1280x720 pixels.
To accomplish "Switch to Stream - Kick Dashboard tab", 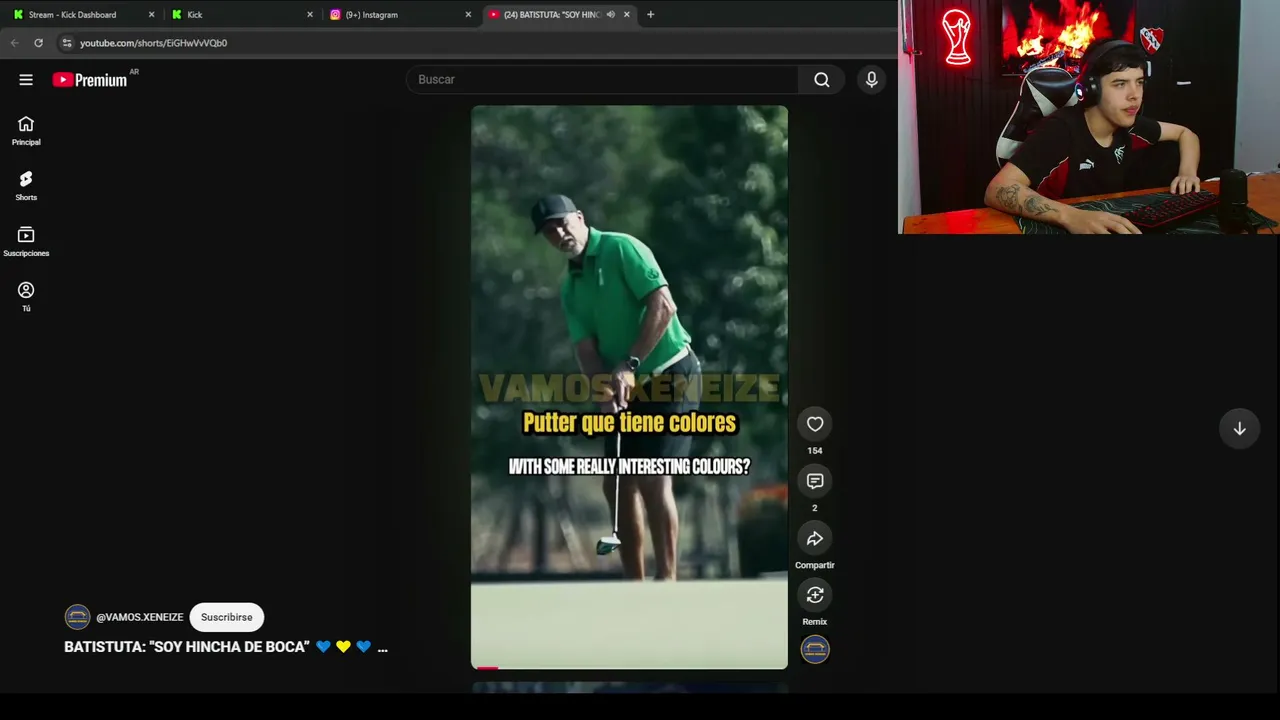I will (83, 14).
